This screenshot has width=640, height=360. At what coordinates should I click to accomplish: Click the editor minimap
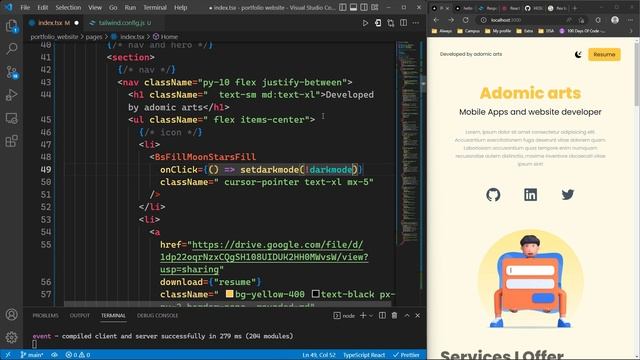[x=407, y=143]
